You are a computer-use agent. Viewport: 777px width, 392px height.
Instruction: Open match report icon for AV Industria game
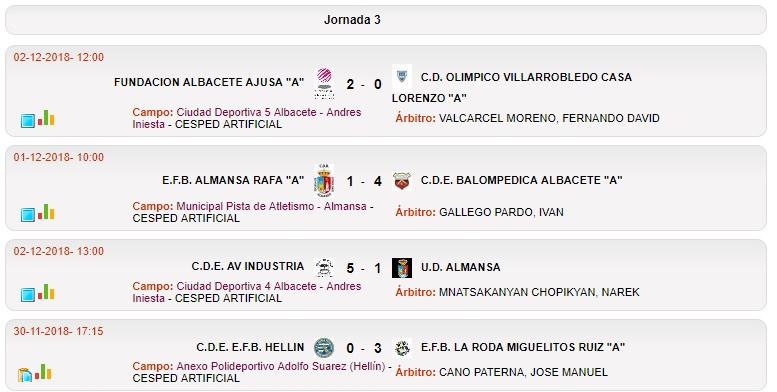tap(28, 294)
